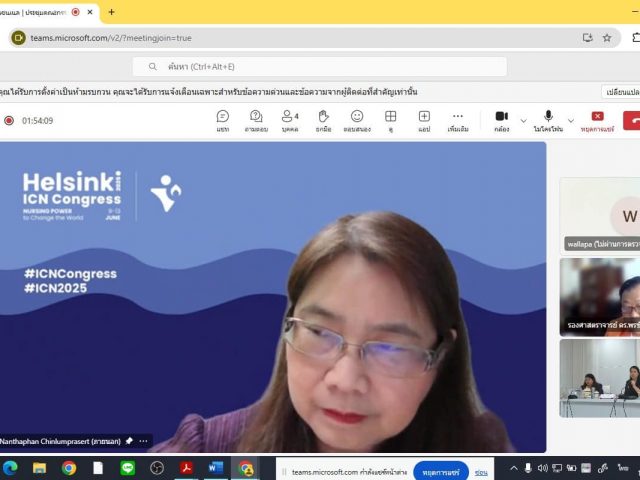Click the microphone tray icon
Image resolution: width=640 pixels, height=480 pixels.
[528, 468]
